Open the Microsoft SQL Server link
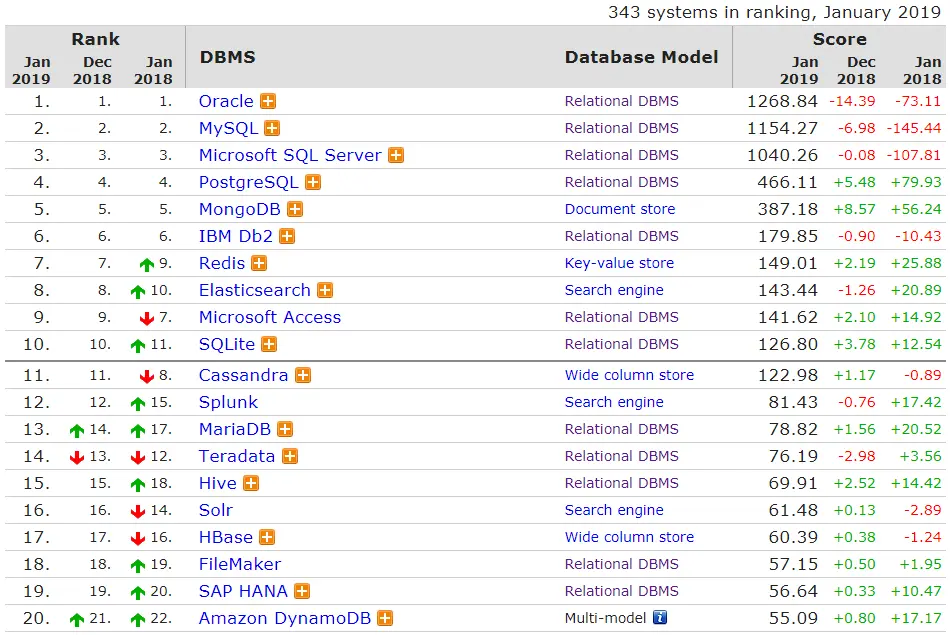The width and height of the screenshot is (950, 635). tap(290, 155)
